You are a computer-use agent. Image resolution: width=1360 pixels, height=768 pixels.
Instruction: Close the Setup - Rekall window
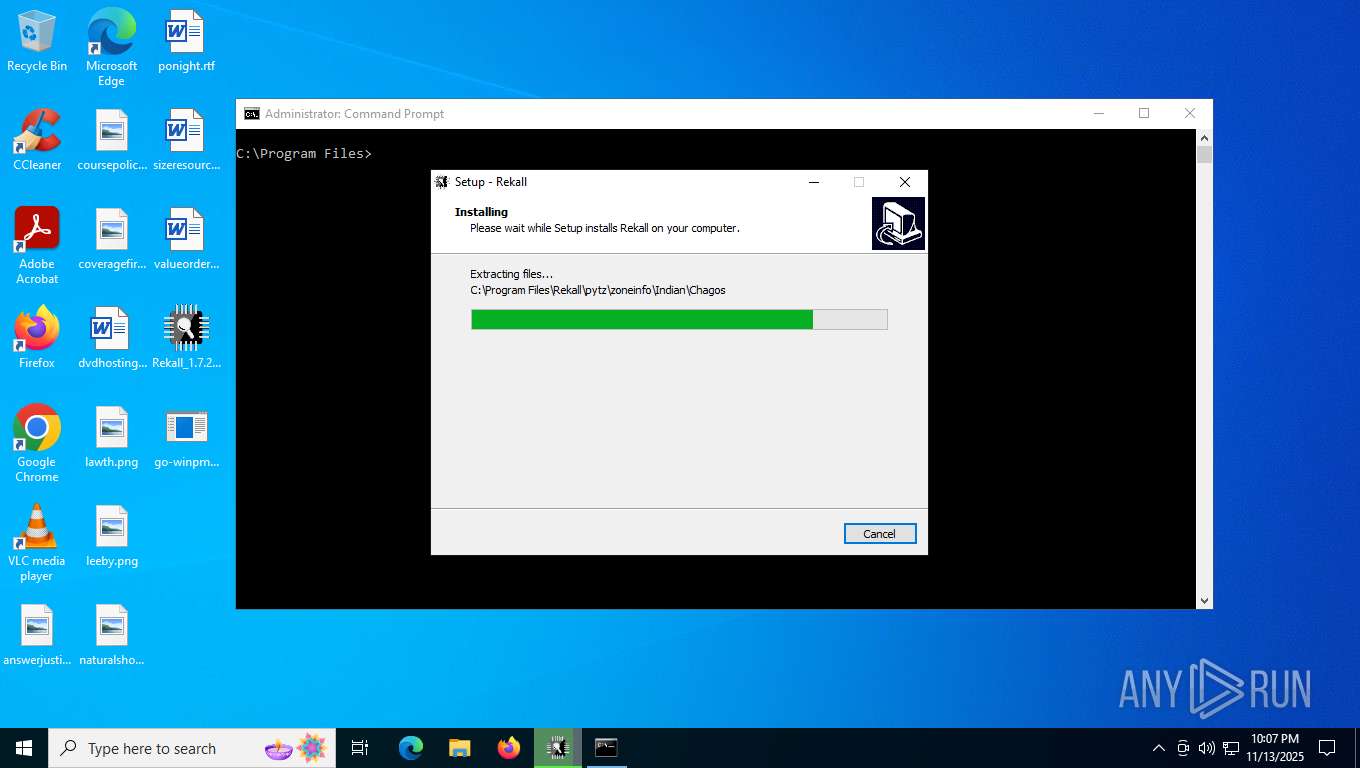click(904, 182)
